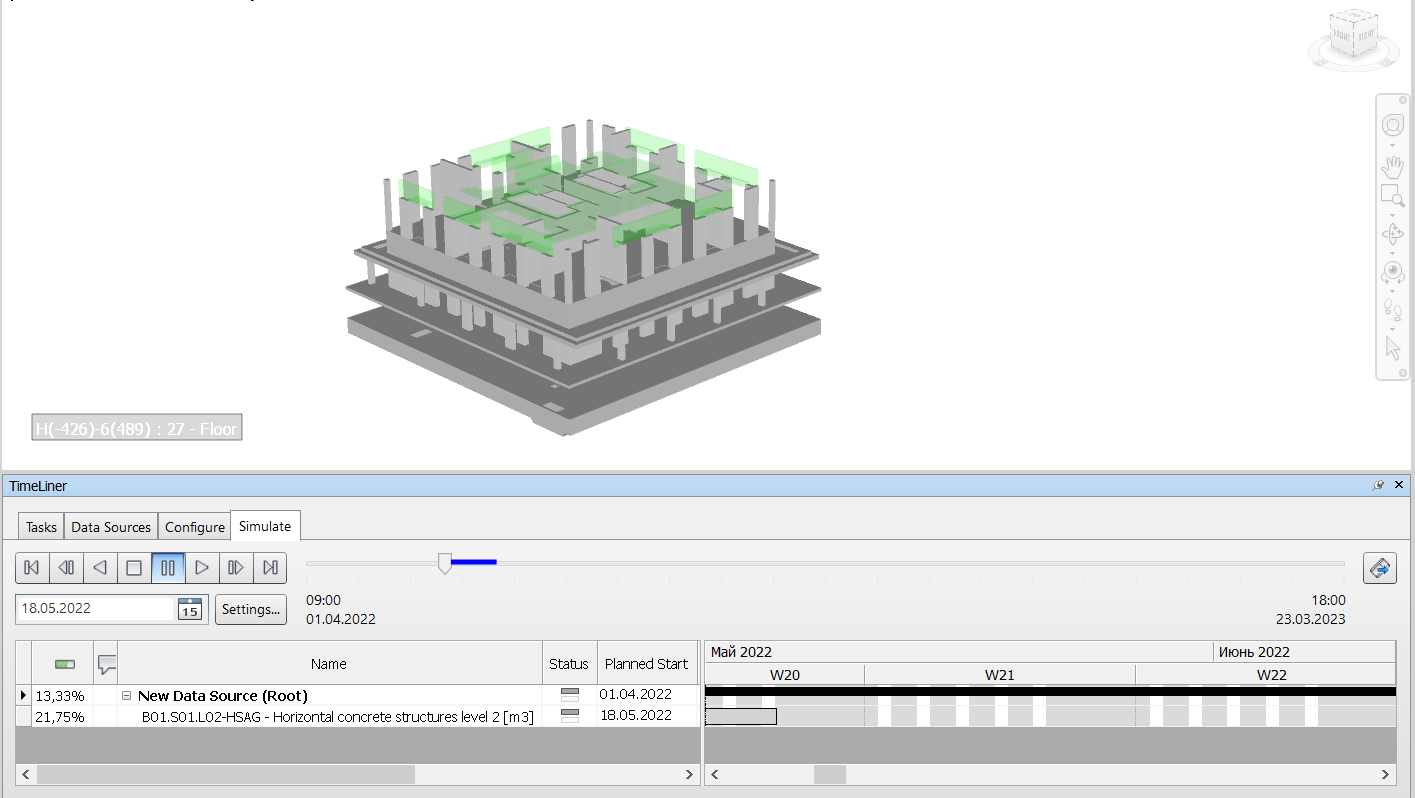This screenshot has width=1415, height=798.
Task: Click the Planned Start column header
Action: [x=646, y=664]
